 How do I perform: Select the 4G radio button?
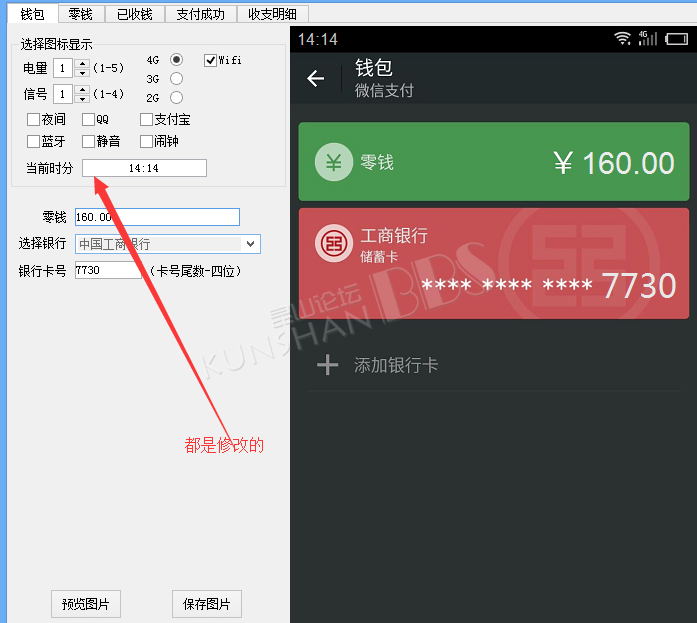(x=176, y=60)
